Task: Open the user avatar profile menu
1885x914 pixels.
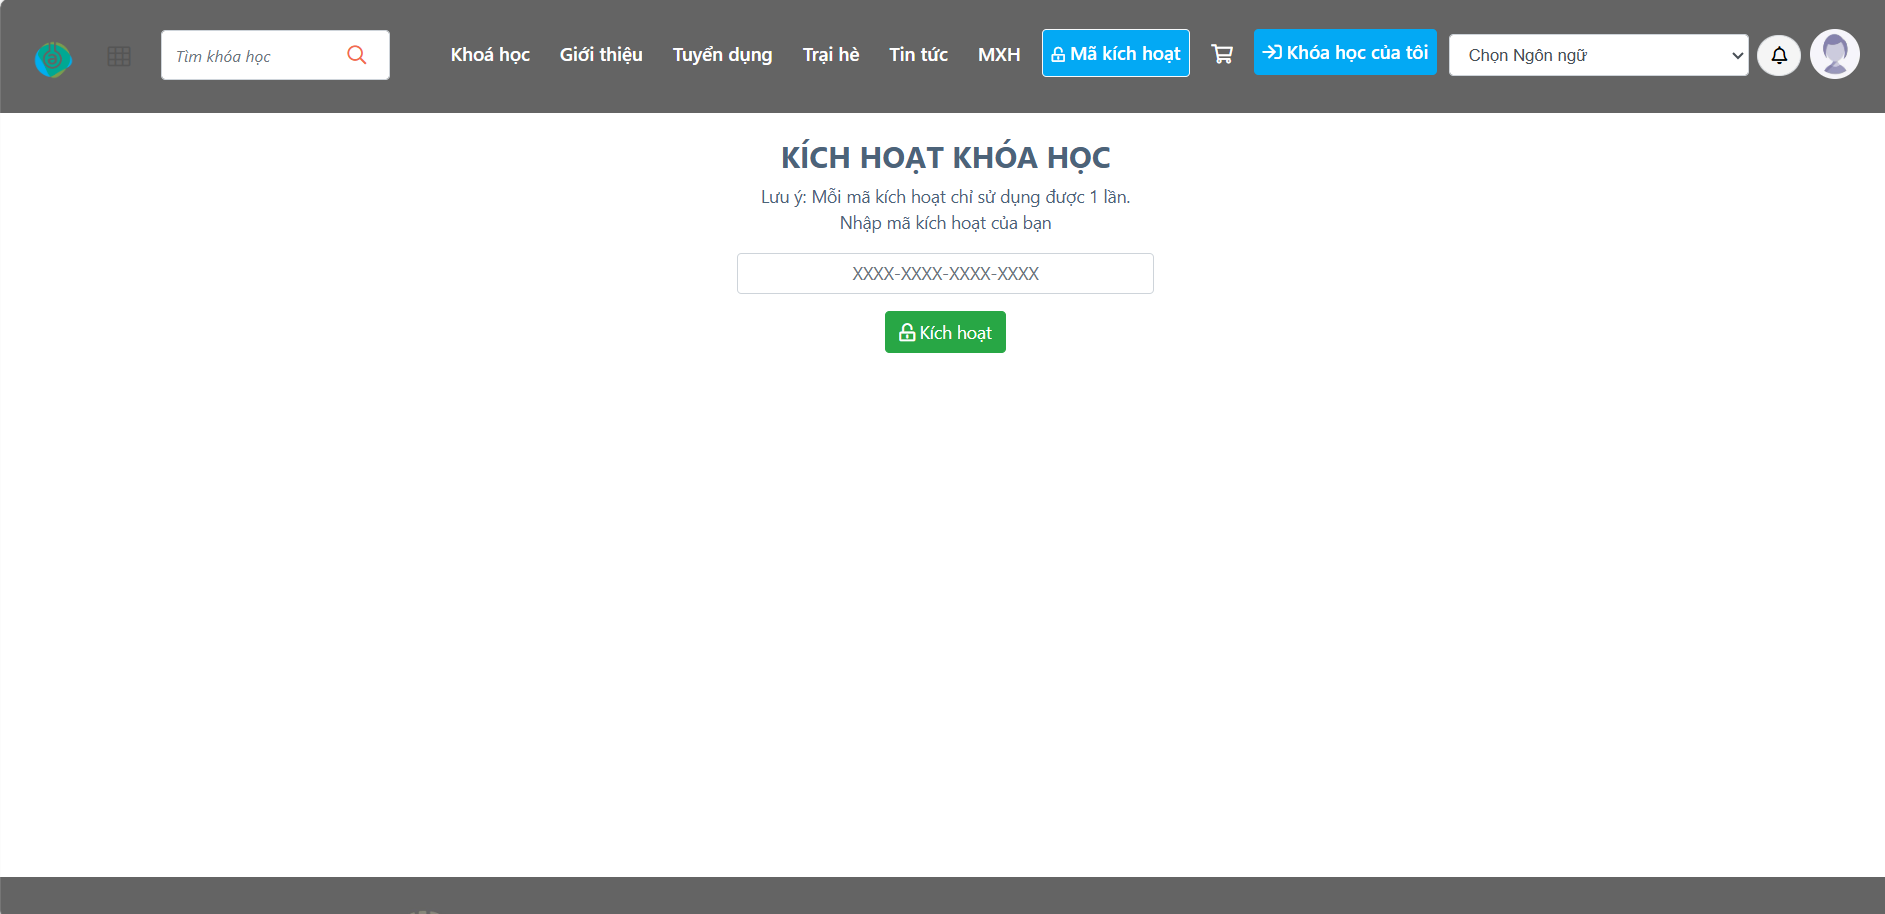Action: tap(1834, 54)
